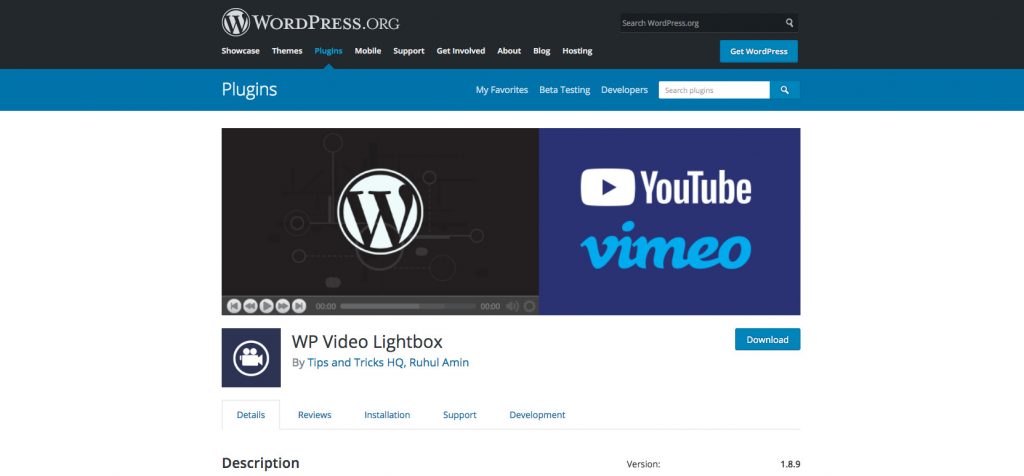Click the WP Video Lightbox camera icon
This screenshot has width=1024, height=476.
(251, 358)
